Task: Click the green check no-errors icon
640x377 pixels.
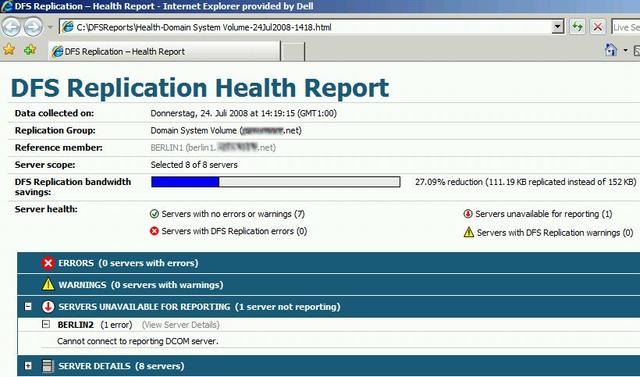Action: pyautogui.click(x=154, y=214)
